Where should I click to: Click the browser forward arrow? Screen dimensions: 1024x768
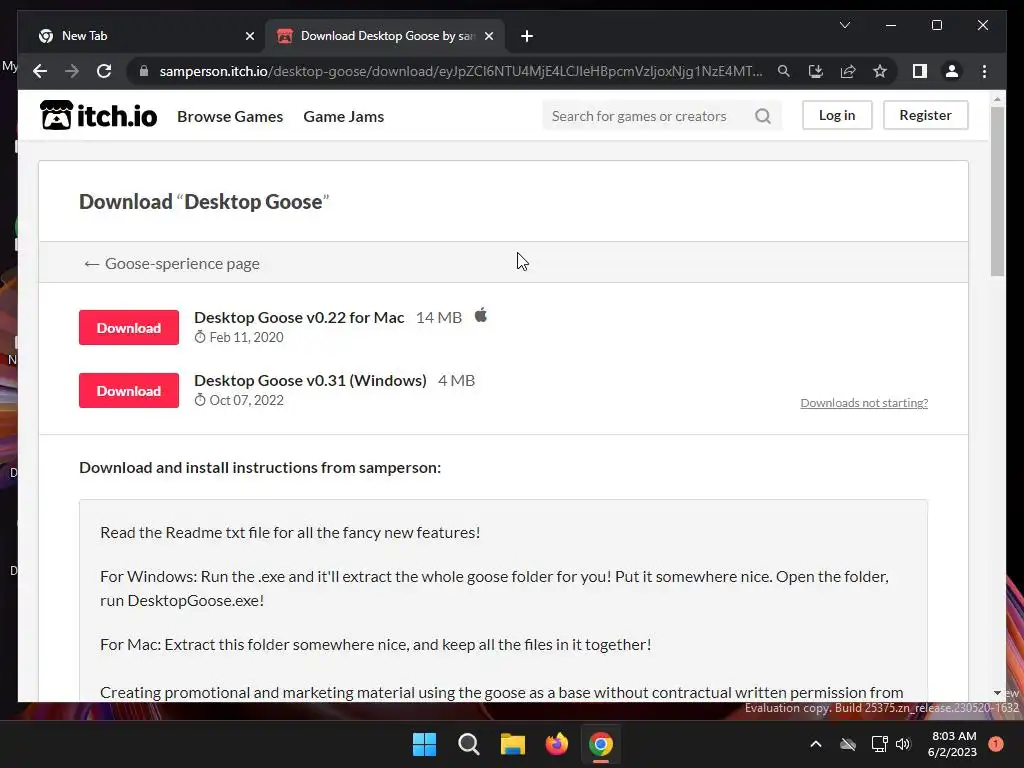[72, 71]
